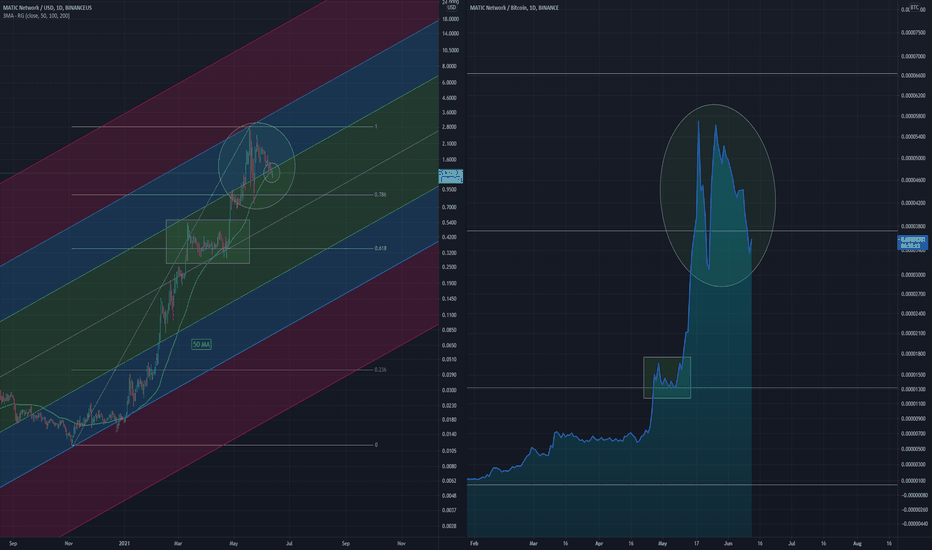Click the 2021 date label on USD chart
This screenshot has width=932, height=550.
(124, 543)
